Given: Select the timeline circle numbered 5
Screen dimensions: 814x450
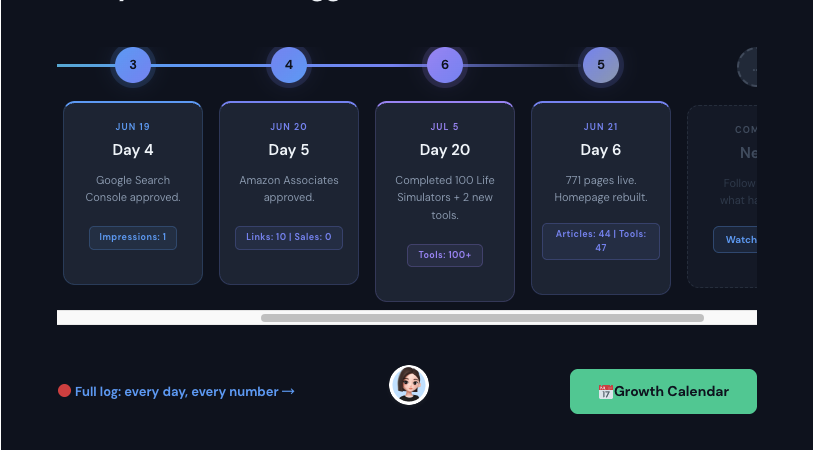Looking at the screenshot, I should 601,65.
